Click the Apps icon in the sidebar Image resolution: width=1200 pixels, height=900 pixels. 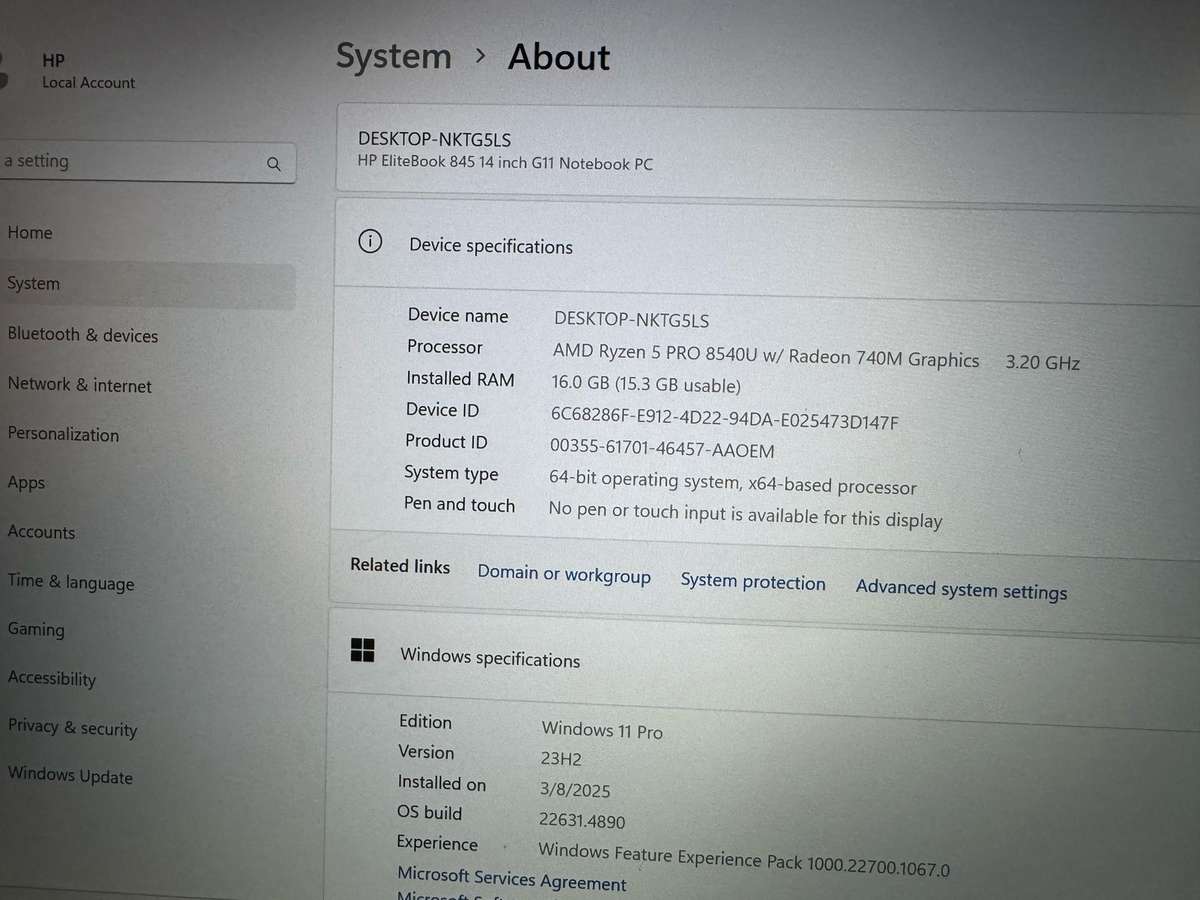pyautogui.click(x=26, y=482)
